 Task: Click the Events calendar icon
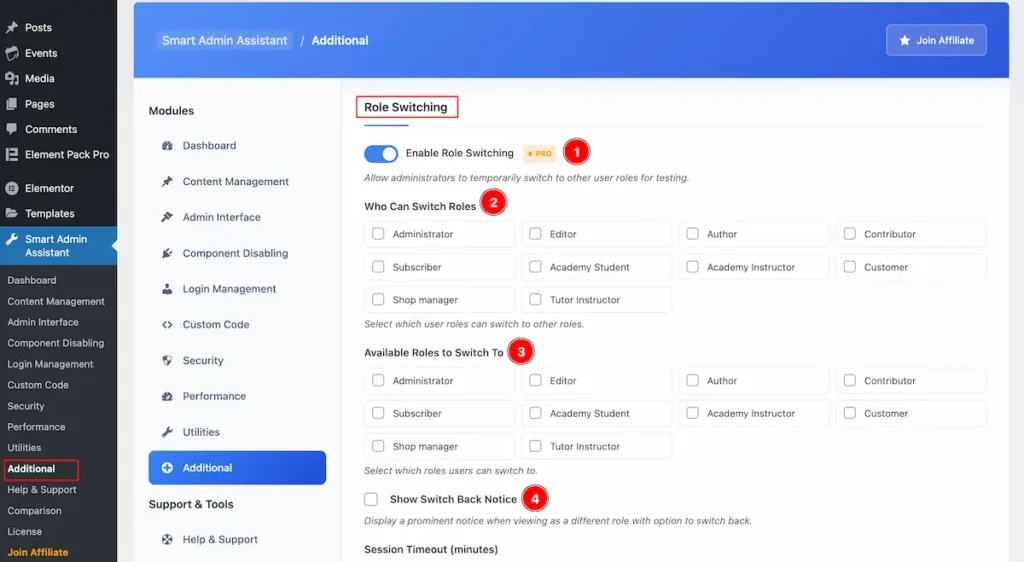click(x=12, y=53)
